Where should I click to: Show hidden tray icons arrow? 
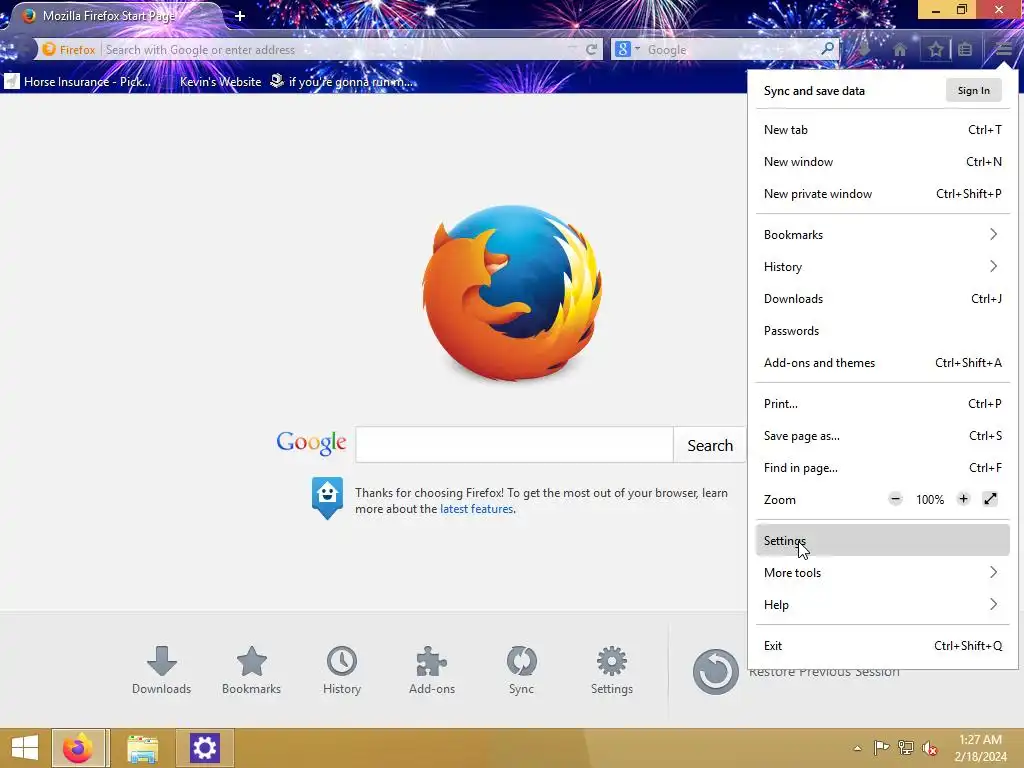click(857, 748)
